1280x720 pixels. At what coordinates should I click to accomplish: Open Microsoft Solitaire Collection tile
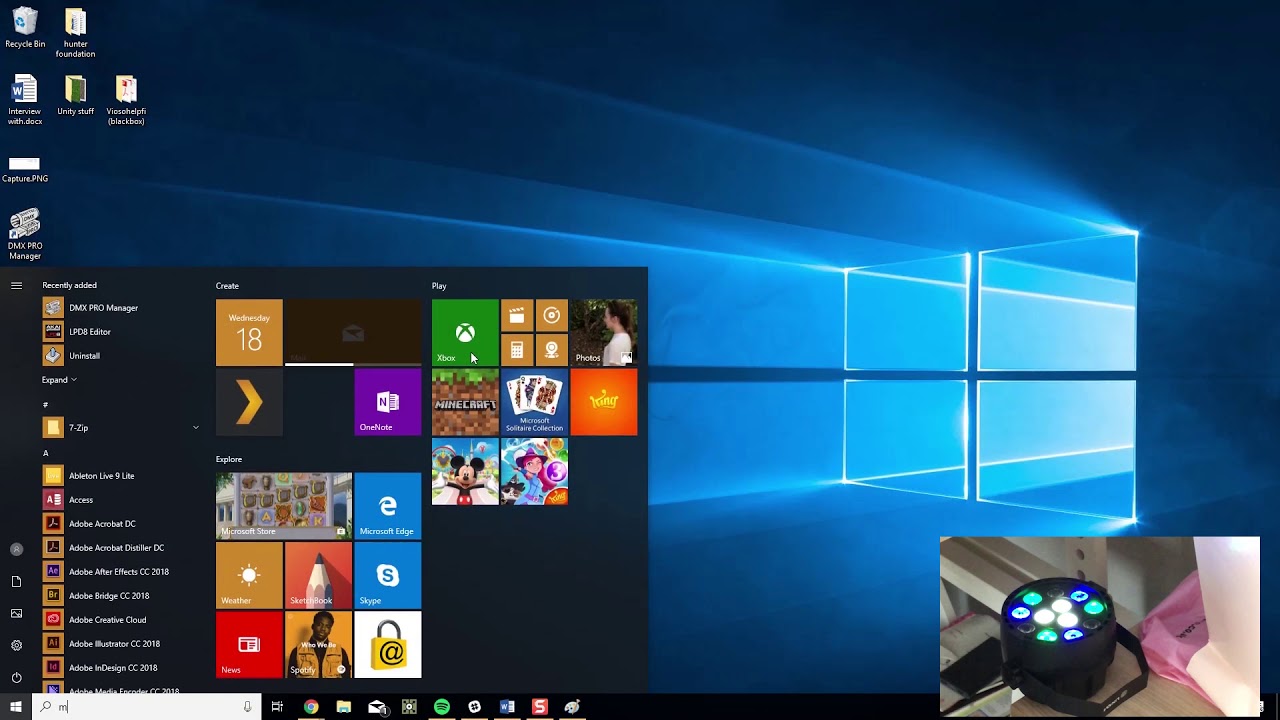coord(534,402)
